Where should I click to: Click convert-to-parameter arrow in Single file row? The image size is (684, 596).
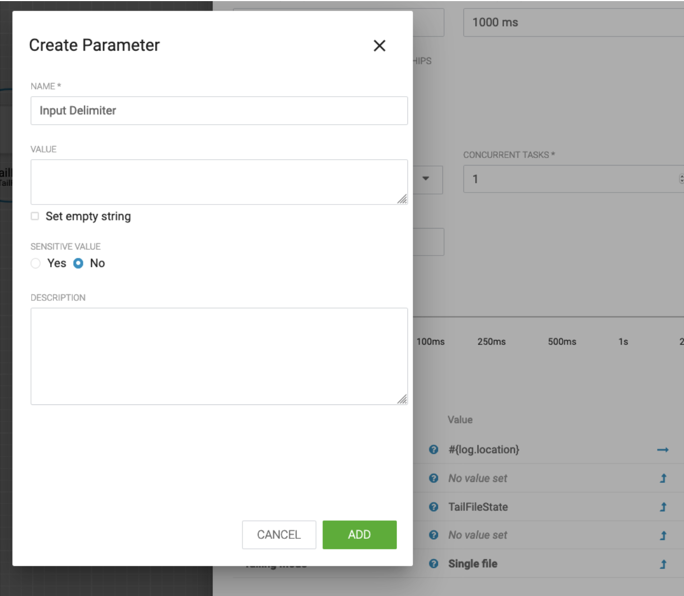click(662, 564)
